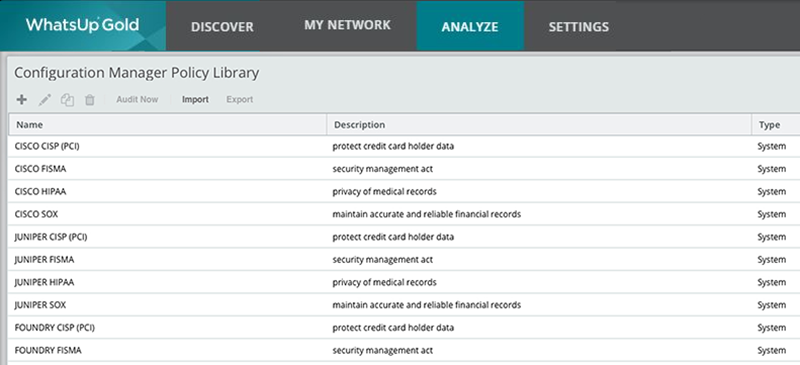Click the Export button
Screen dimensions: 800x365
pos(240,100)
